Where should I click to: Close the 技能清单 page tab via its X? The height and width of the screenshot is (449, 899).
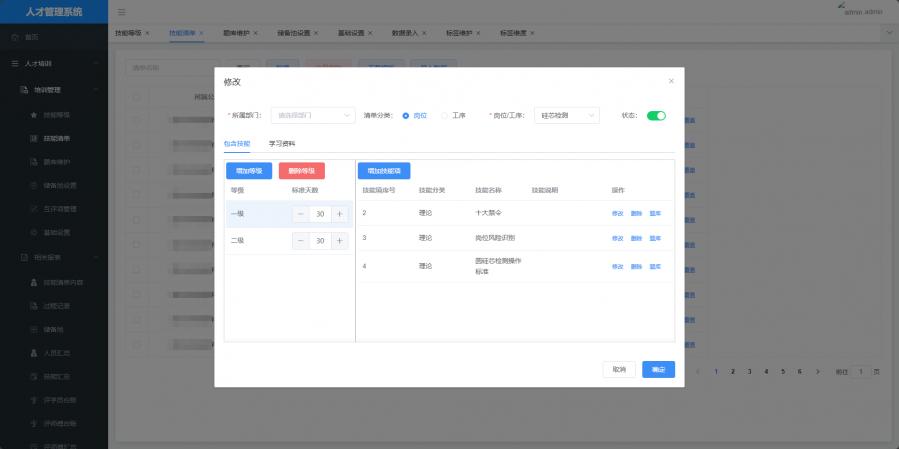(x=201, y=33)
